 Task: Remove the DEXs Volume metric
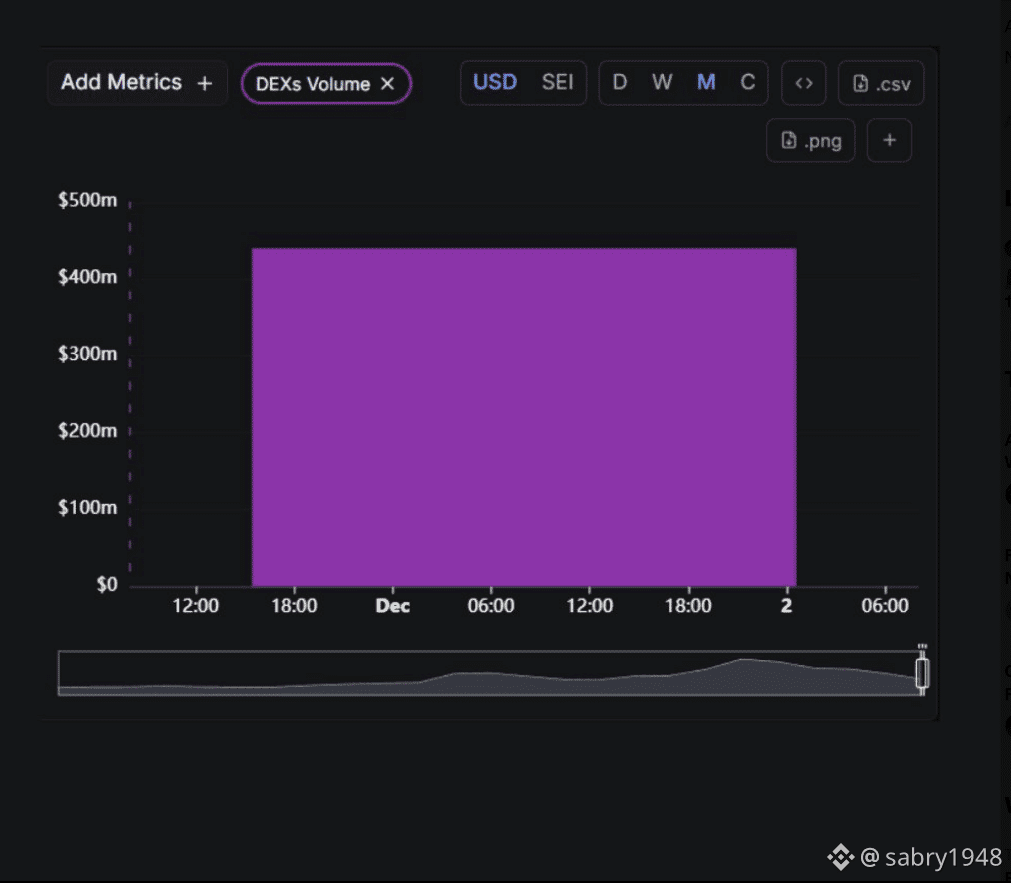coord(388,84)
